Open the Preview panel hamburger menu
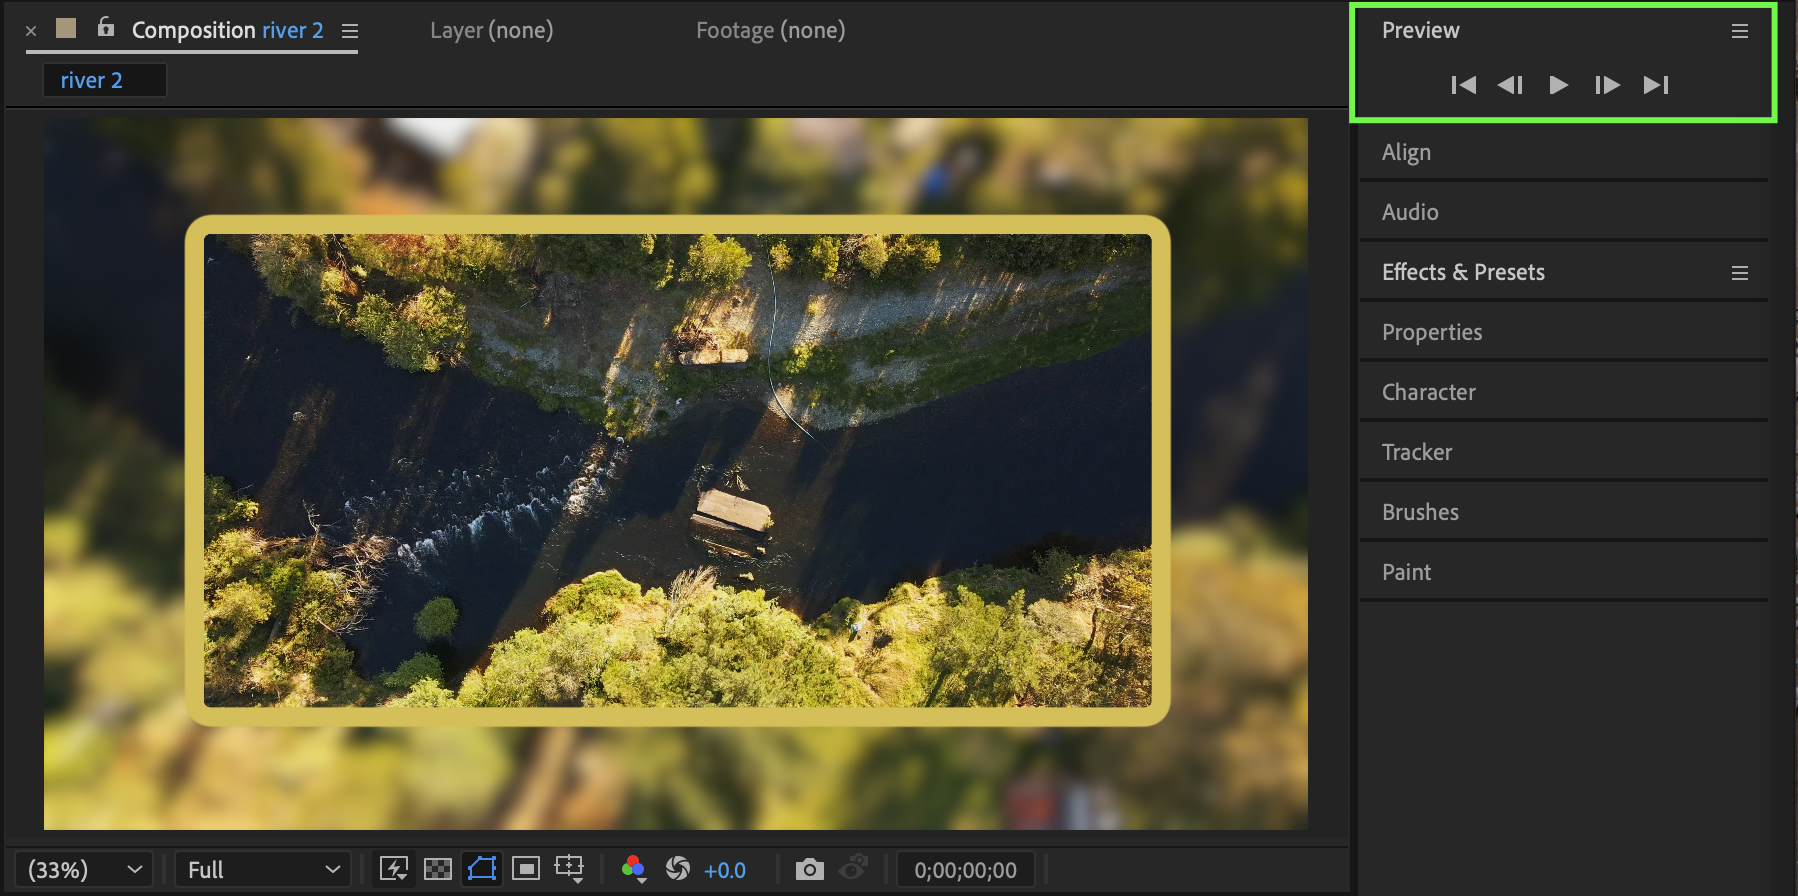The width and height of the screenshot is (1798, 896). (1740, 31)
